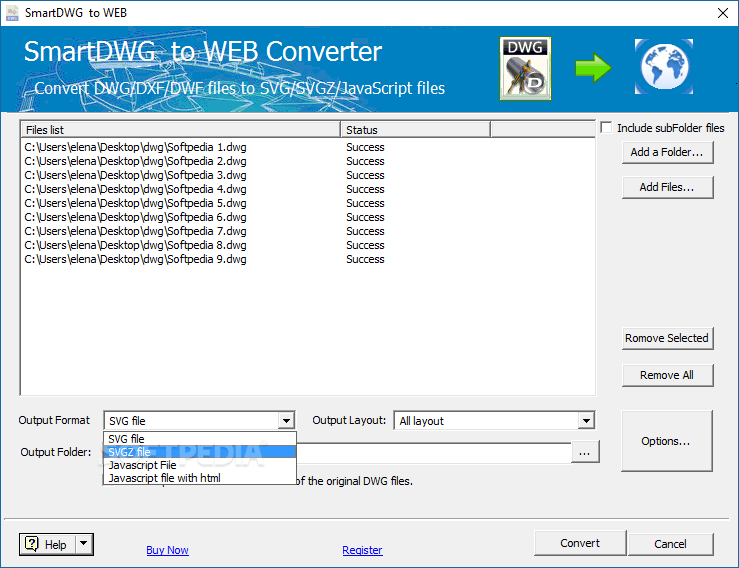Choose SVGZ file option in list
Image resolution: width=739 pixels, height=568 pixels.
click(200, 452)
